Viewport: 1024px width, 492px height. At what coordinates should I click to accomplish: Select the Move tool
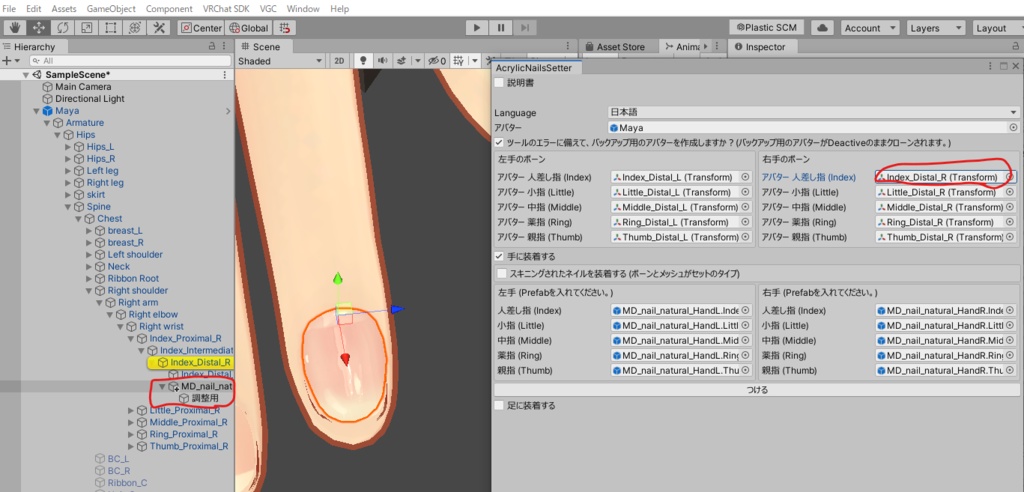[x=39, y=28]
